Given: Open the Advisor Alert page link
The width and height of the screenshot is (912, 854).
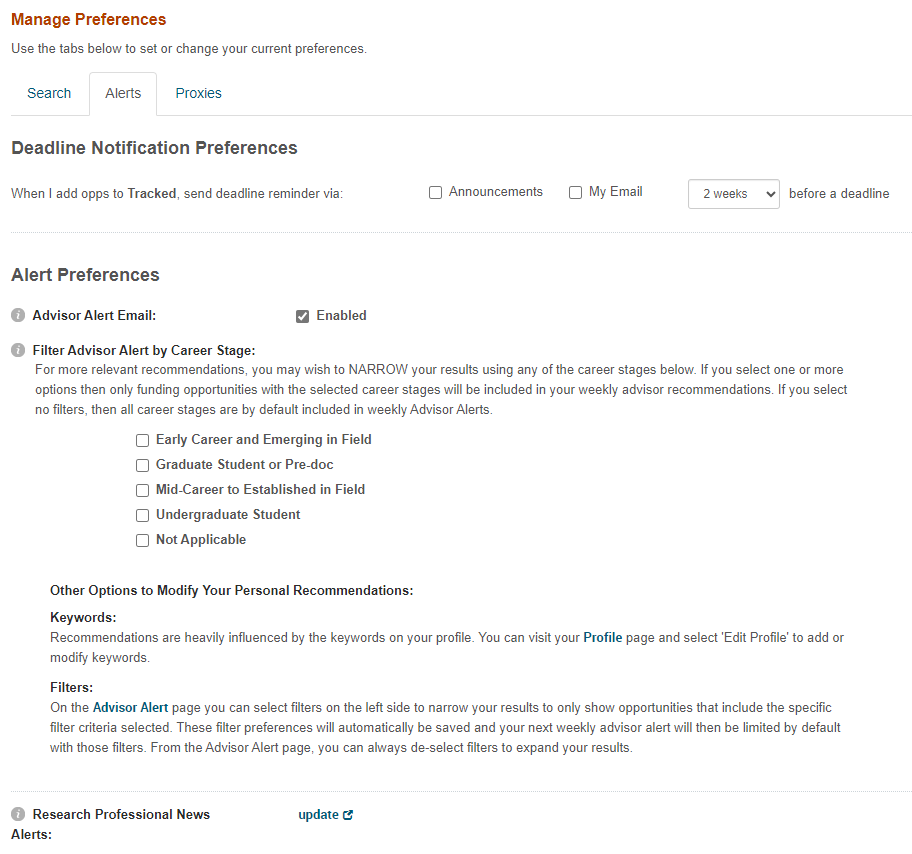Looking at the screenshot, I should click(130, 708).
